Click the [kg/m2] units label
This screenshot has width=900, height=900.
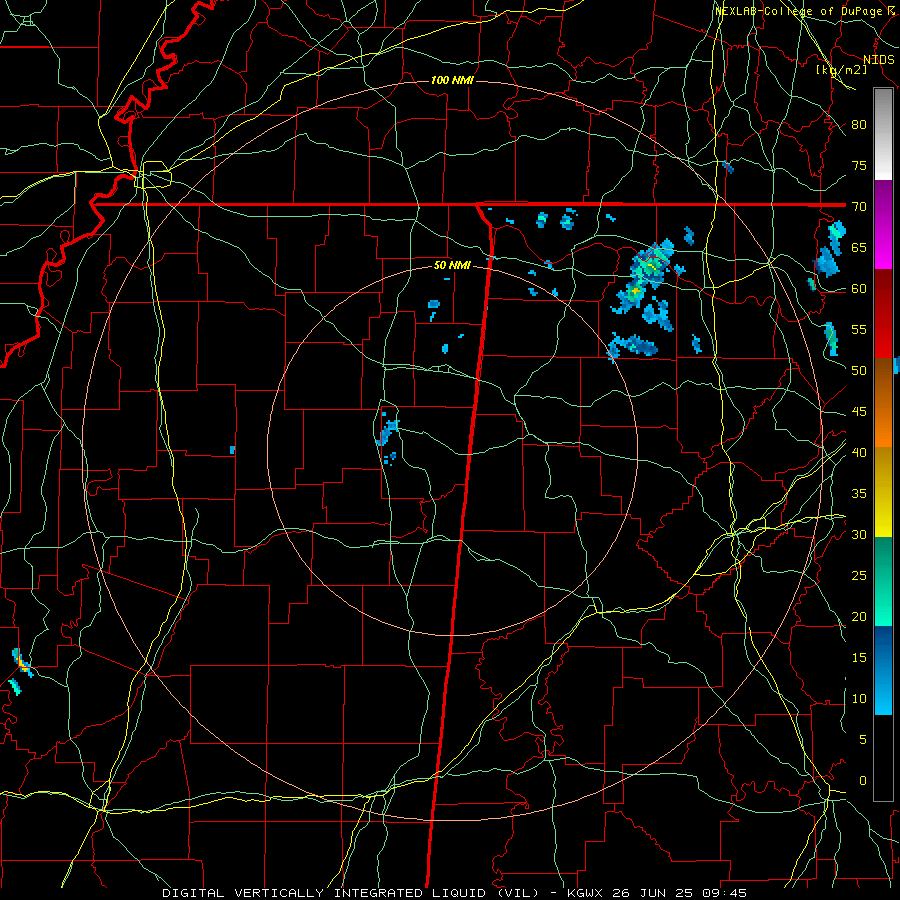click(x=841, y=70)
